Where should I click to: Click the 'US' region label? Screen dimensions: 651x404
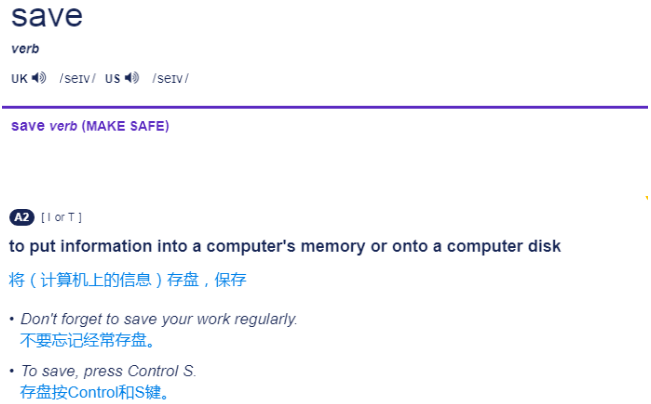point(112,79)
